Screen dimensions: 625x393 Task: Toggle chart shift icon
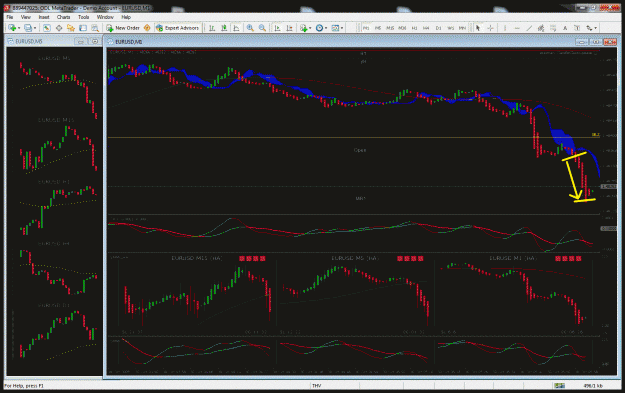(x=290, y=28)
